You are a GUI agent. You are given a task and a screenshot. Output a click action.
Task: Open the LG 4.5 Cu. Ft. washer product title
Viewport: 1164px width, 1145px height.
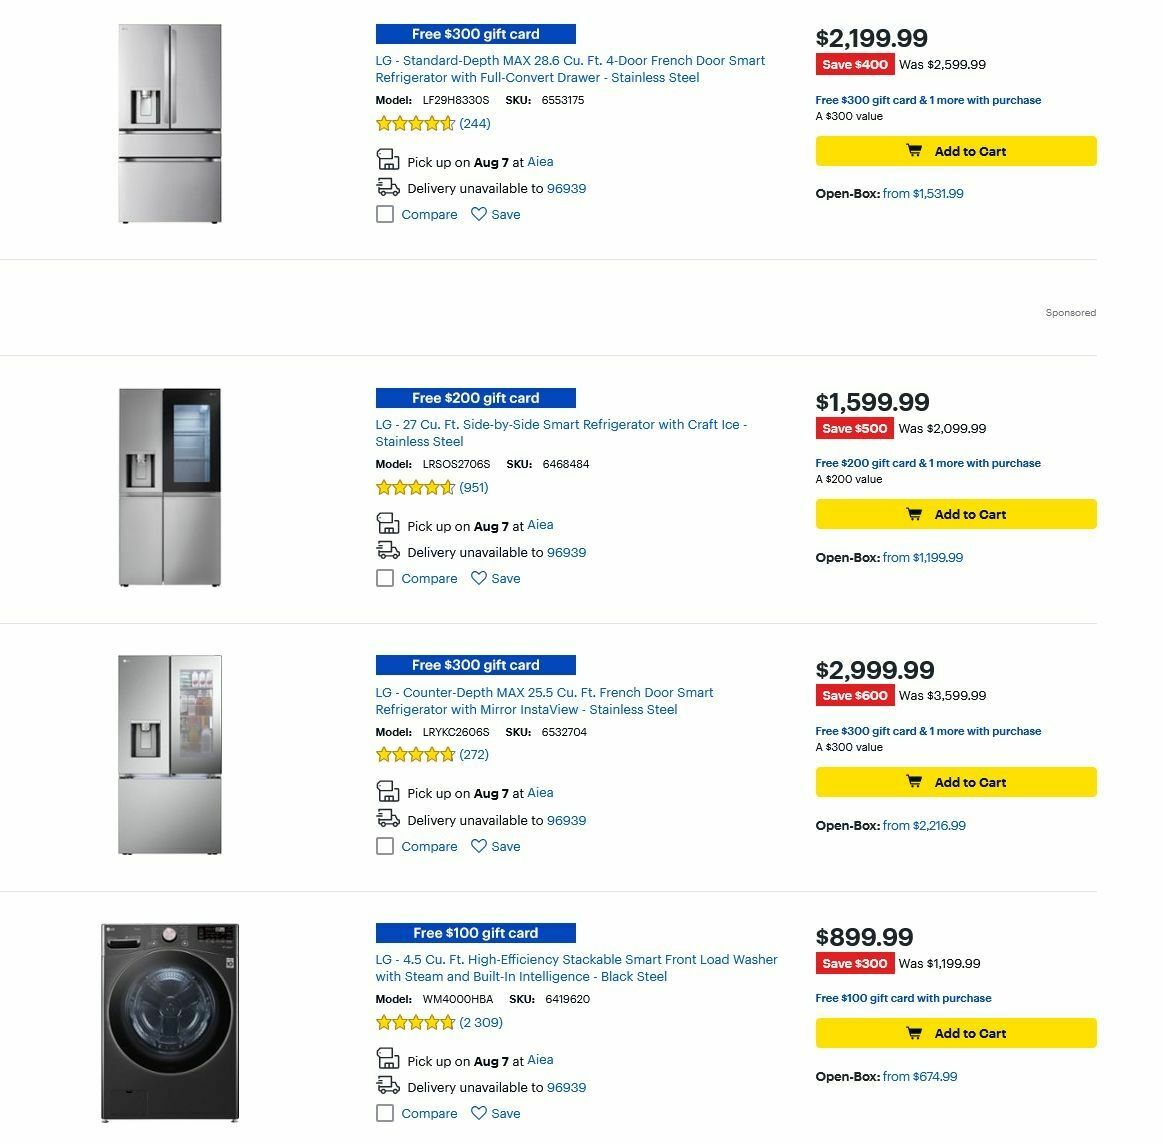click(x=576, y=968)
